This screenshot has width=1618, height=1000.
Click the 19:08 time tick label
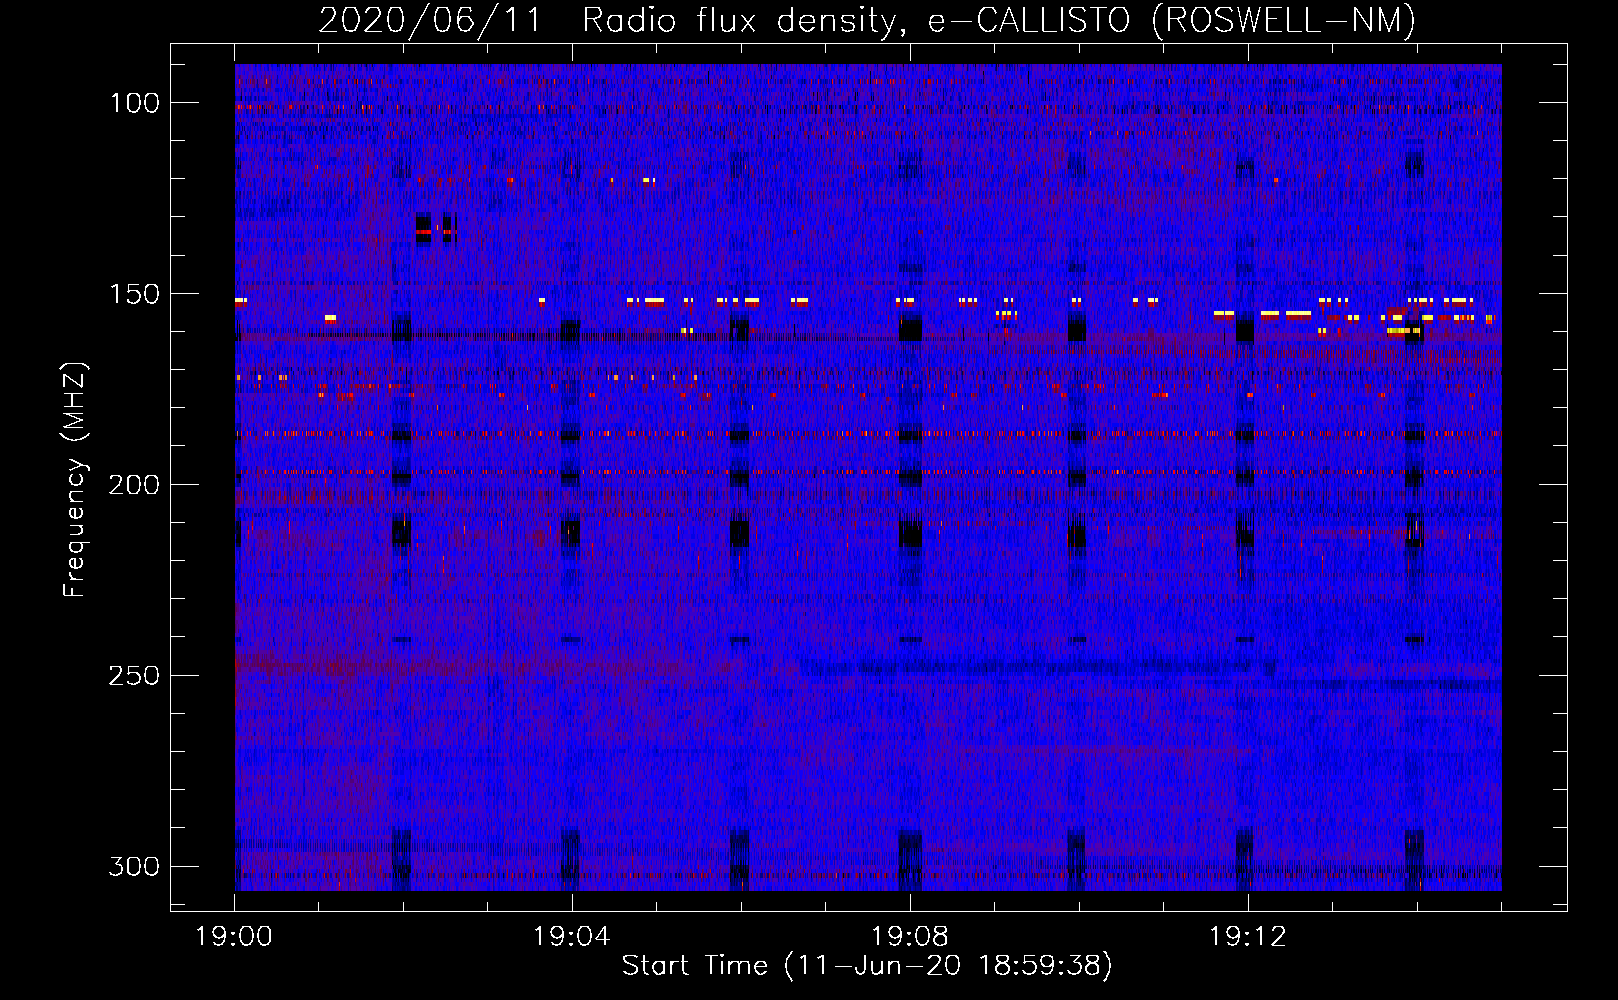(910, 937)
